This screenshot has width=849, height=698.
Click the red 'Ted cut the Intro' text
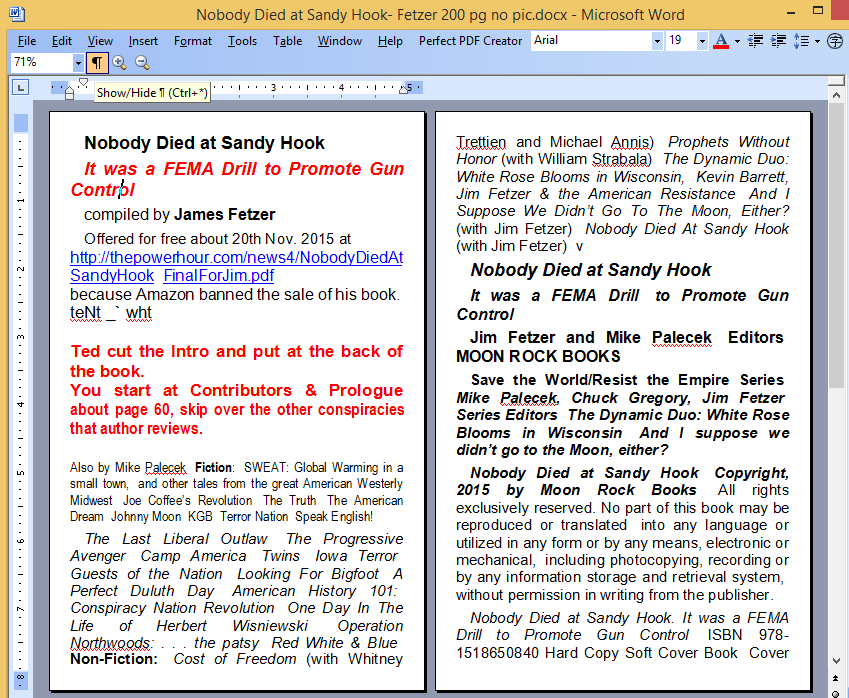coord(141,351)
